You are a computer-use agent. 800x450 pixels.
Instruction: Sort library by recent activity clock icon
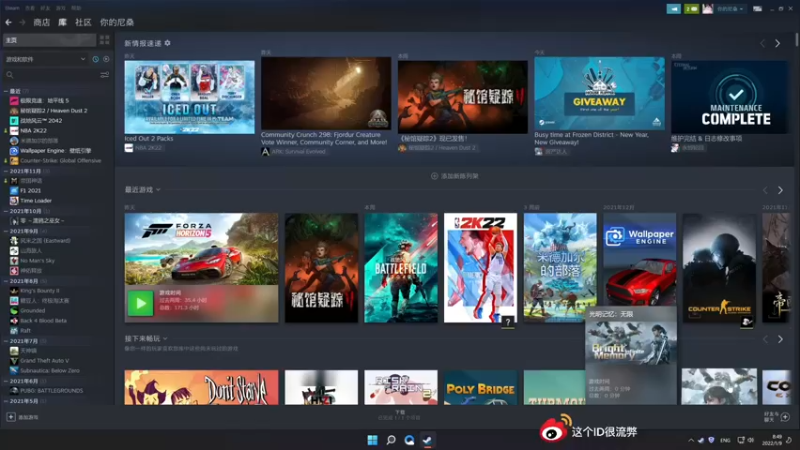95,59
